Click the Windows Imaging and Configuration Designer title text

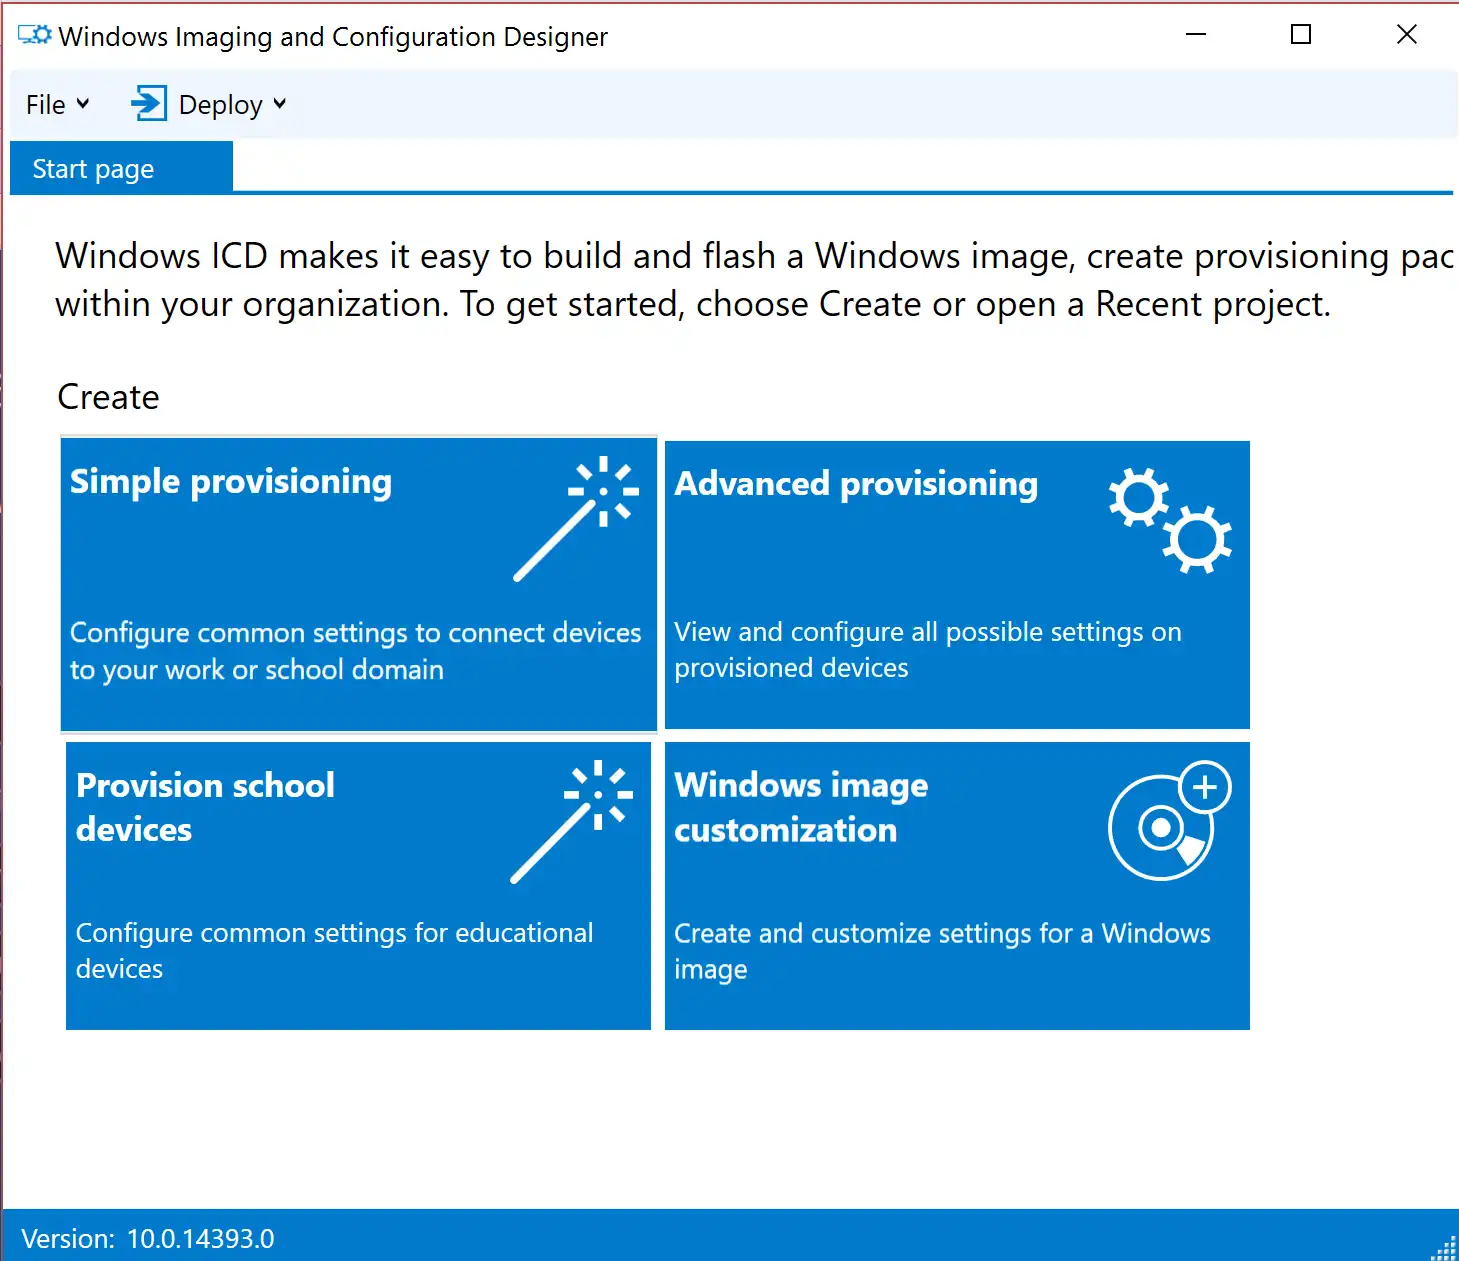point(333,37)
